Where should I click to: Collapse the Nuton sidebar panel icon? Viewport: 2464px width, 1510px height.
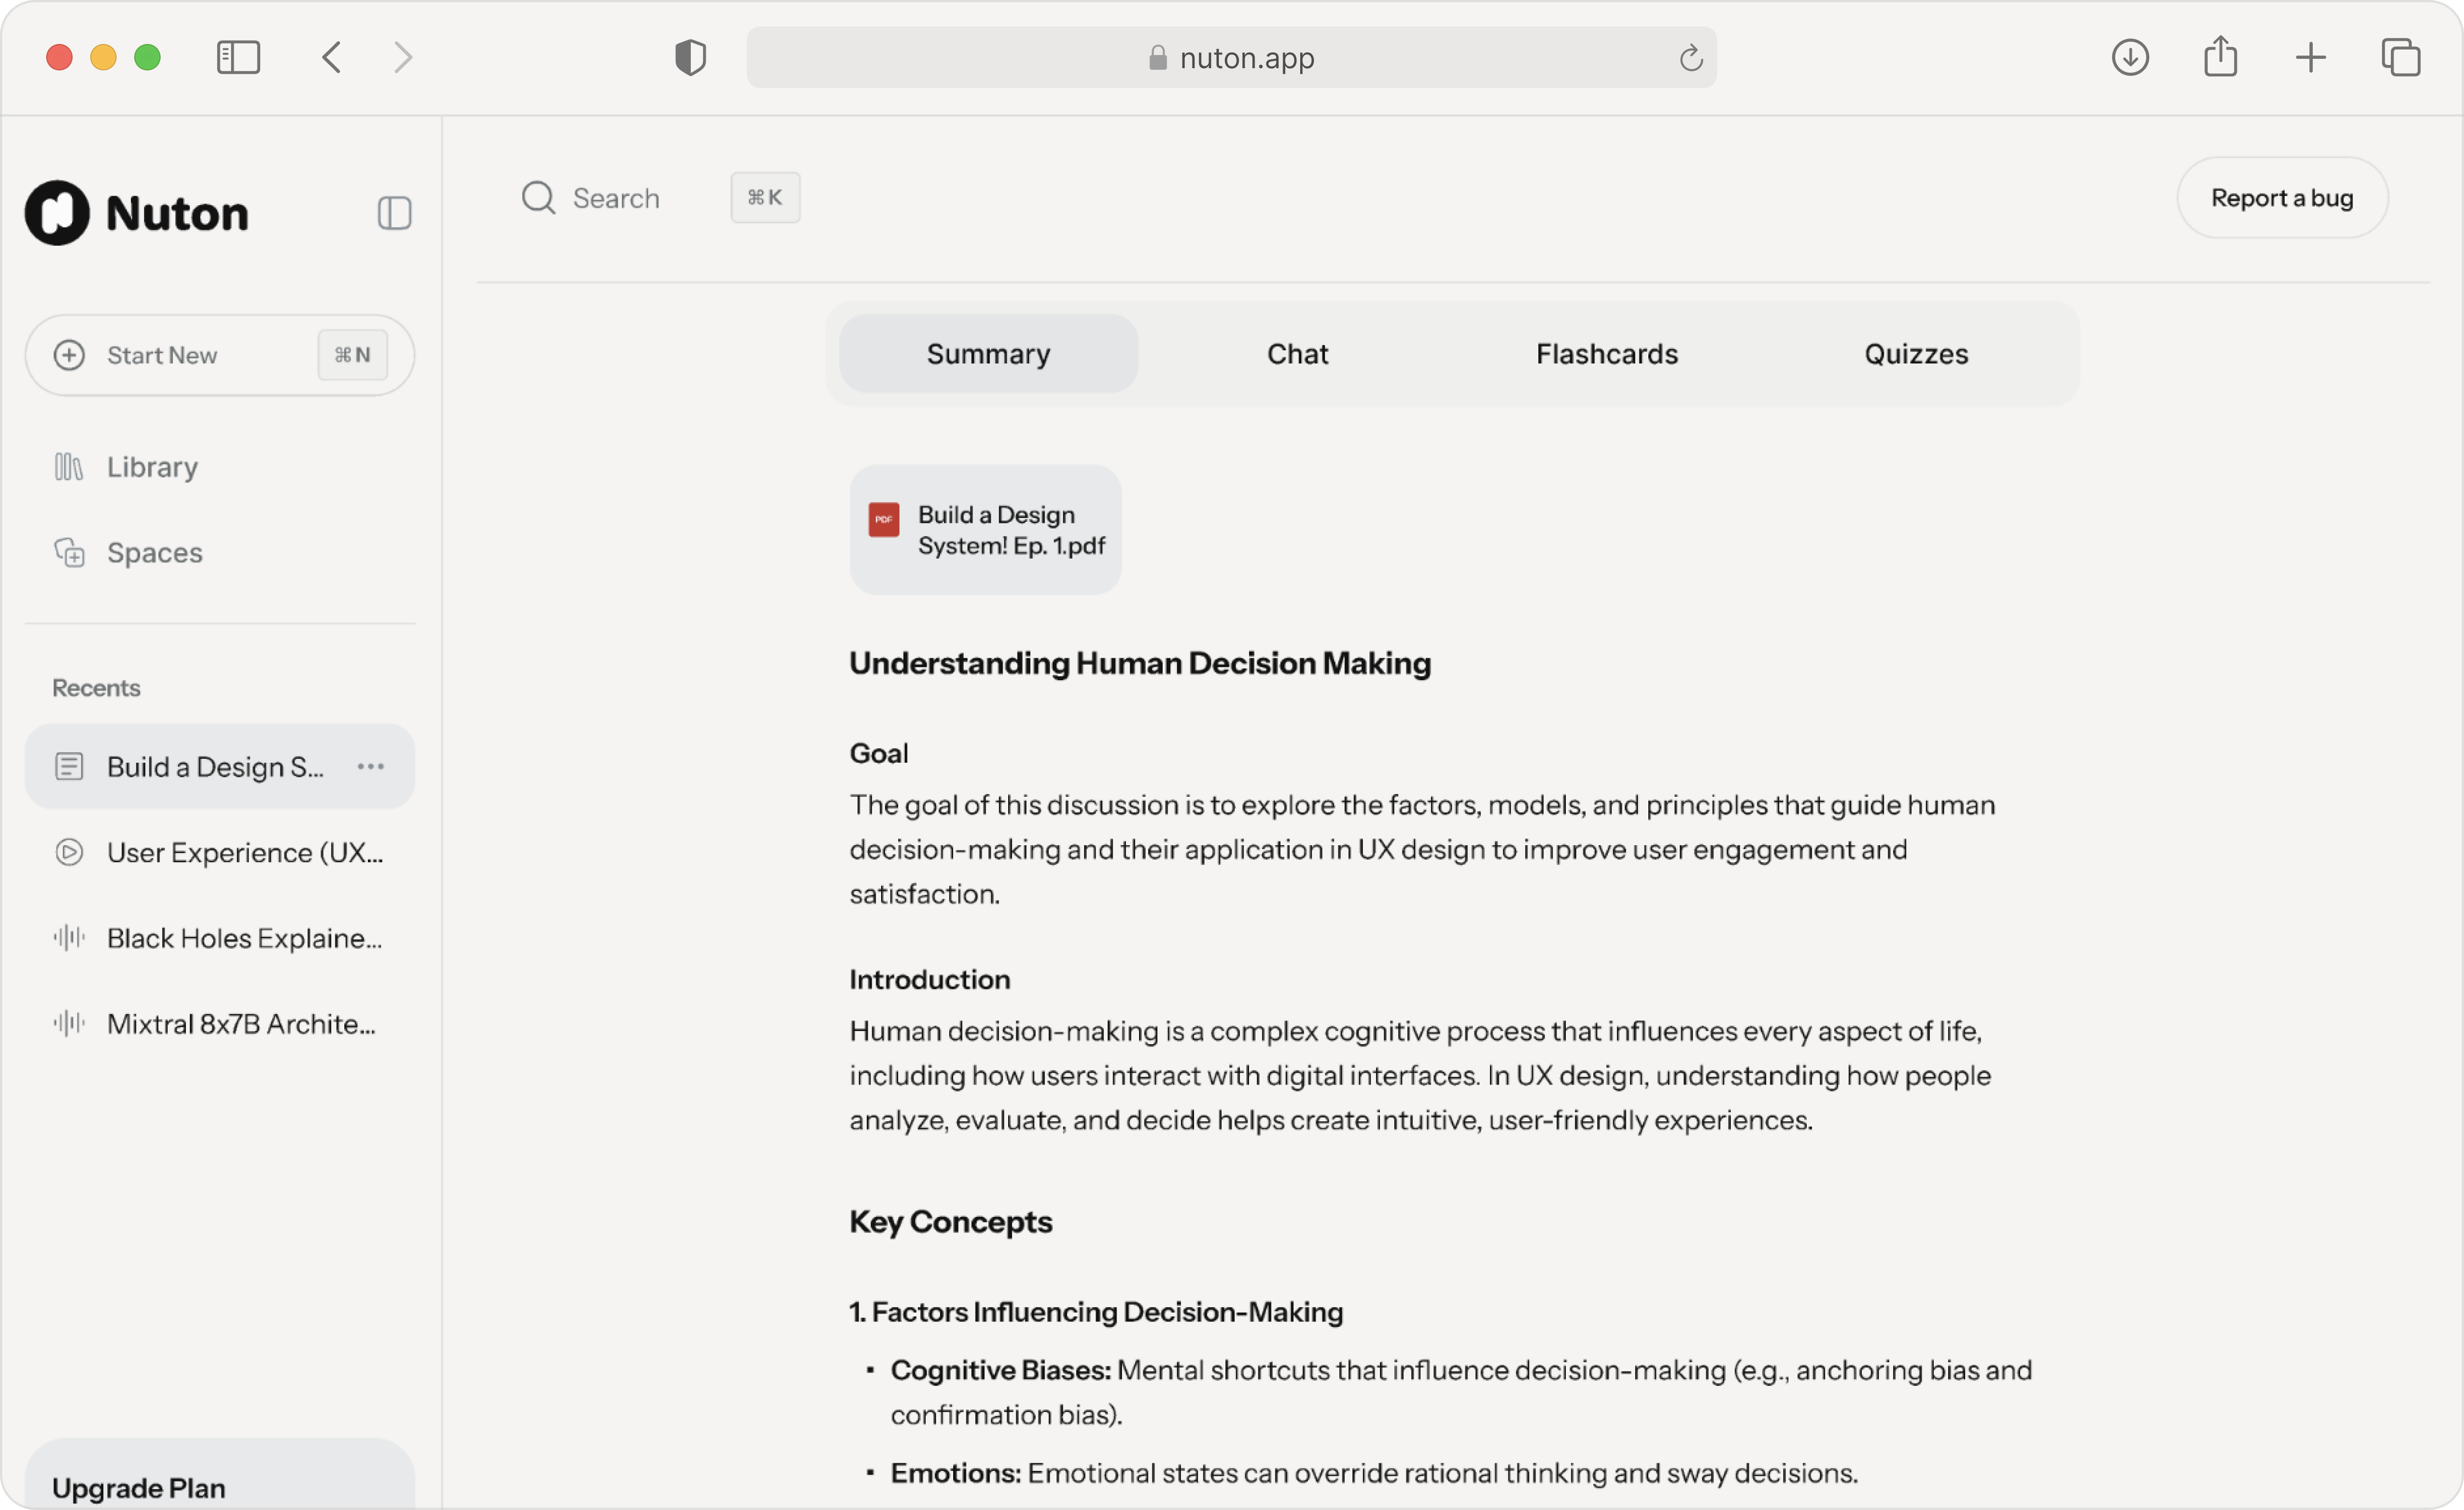[x=394, y=213]
